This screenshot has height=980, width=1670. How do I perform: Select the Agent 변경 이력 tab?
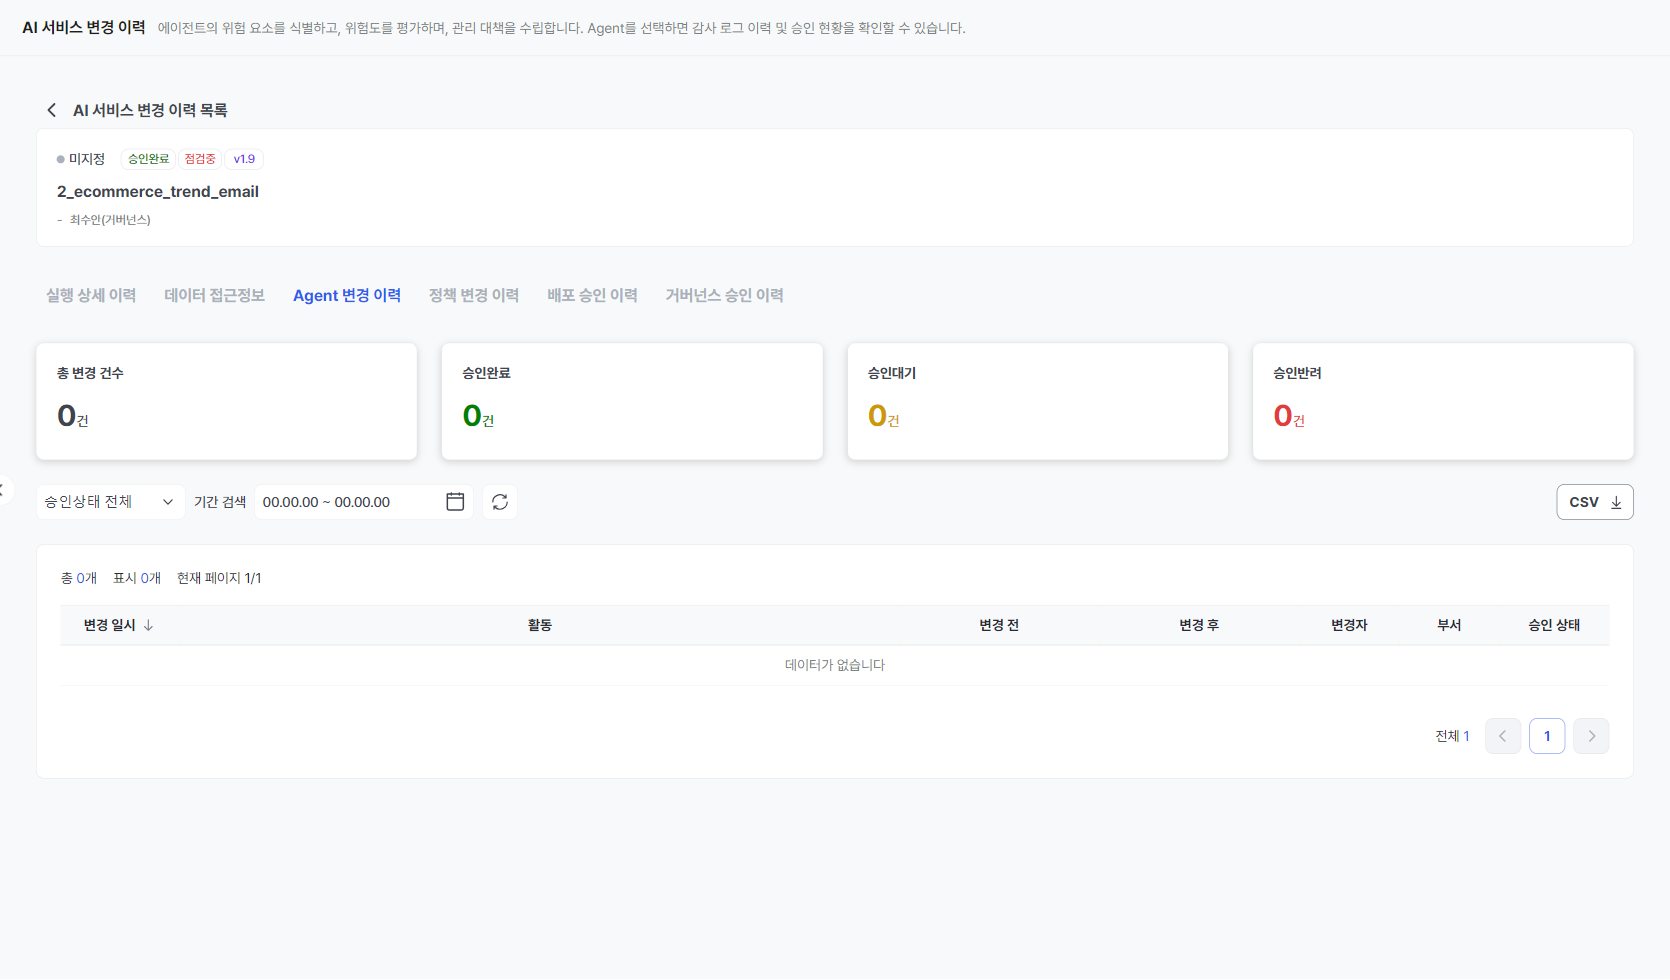coord(347,295)
